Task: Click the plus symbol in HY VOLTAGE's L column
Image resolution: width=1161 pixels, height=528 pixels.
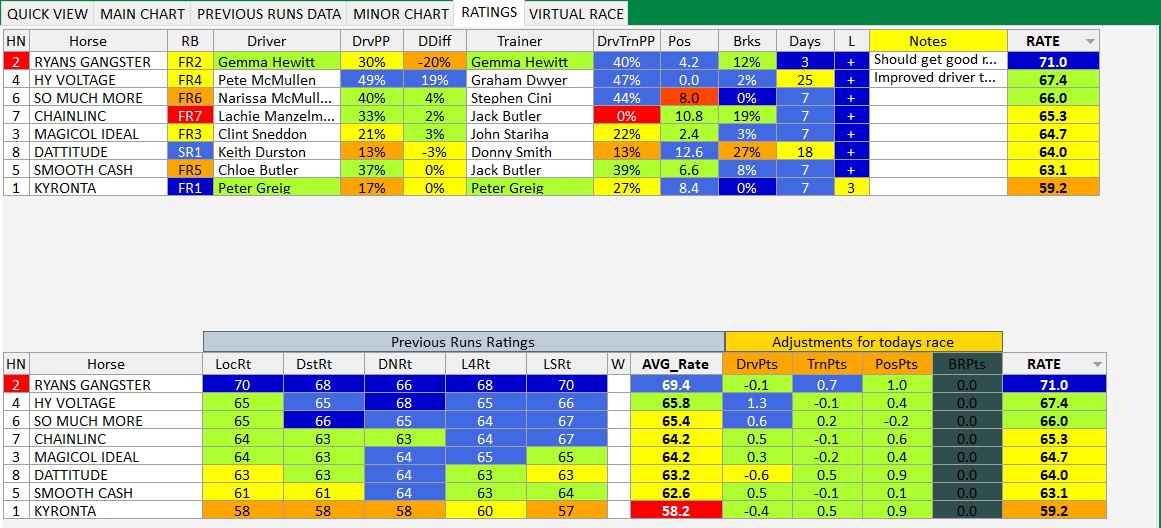Action: tap(851, 79)
